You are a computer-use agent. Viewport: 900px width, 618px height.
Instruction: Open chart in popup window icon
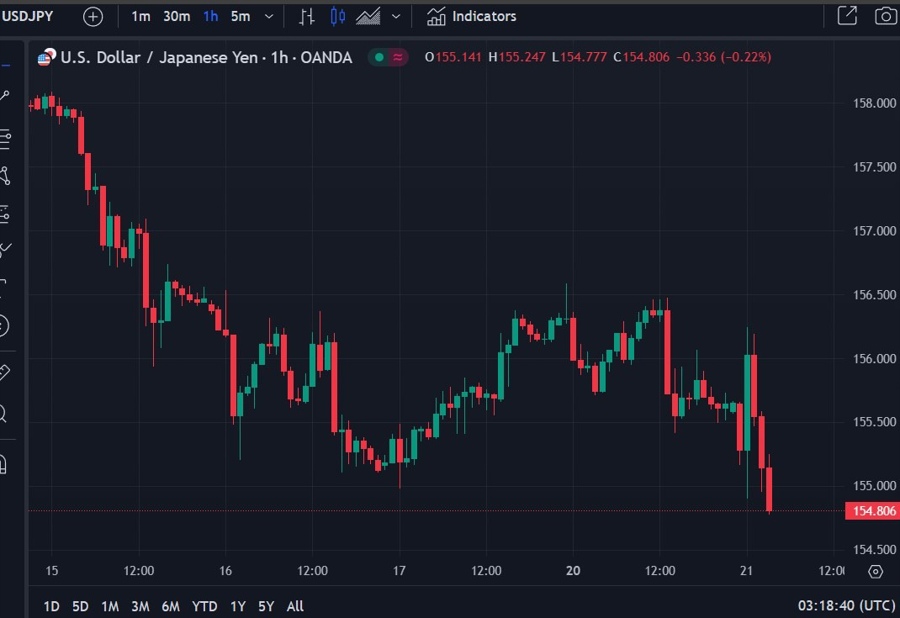tap(847, 15)
